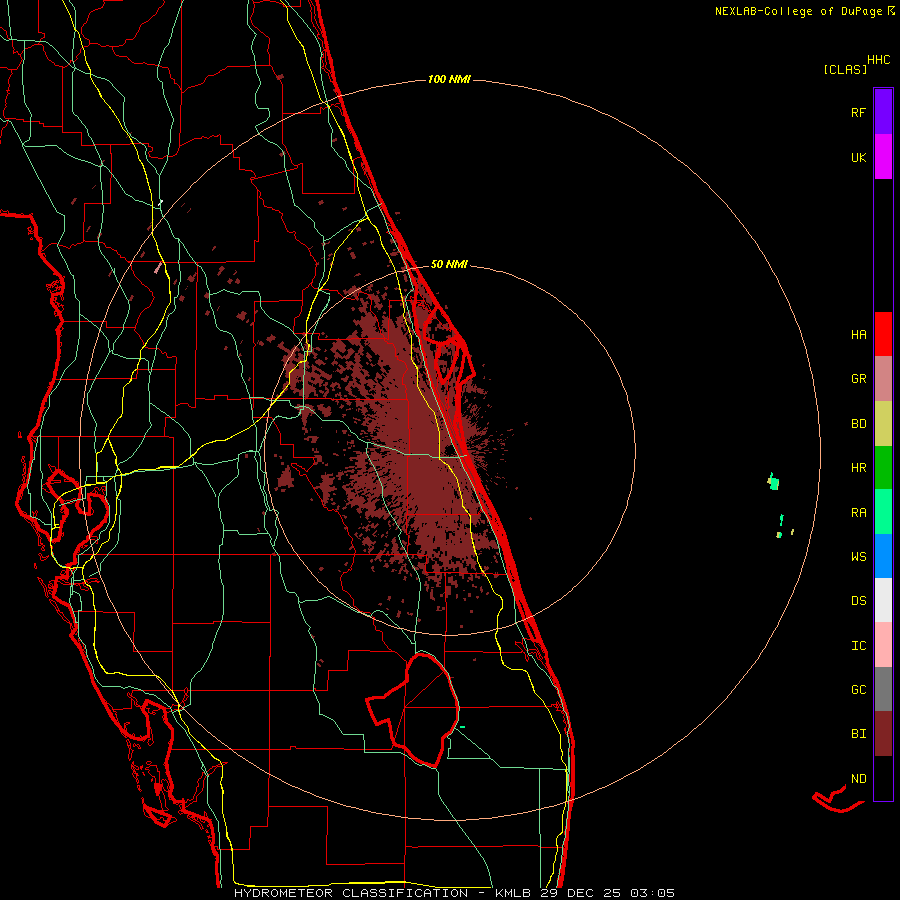Click the blue WS legend swatch
900x900 pixels.
click(x=883, y=556)
